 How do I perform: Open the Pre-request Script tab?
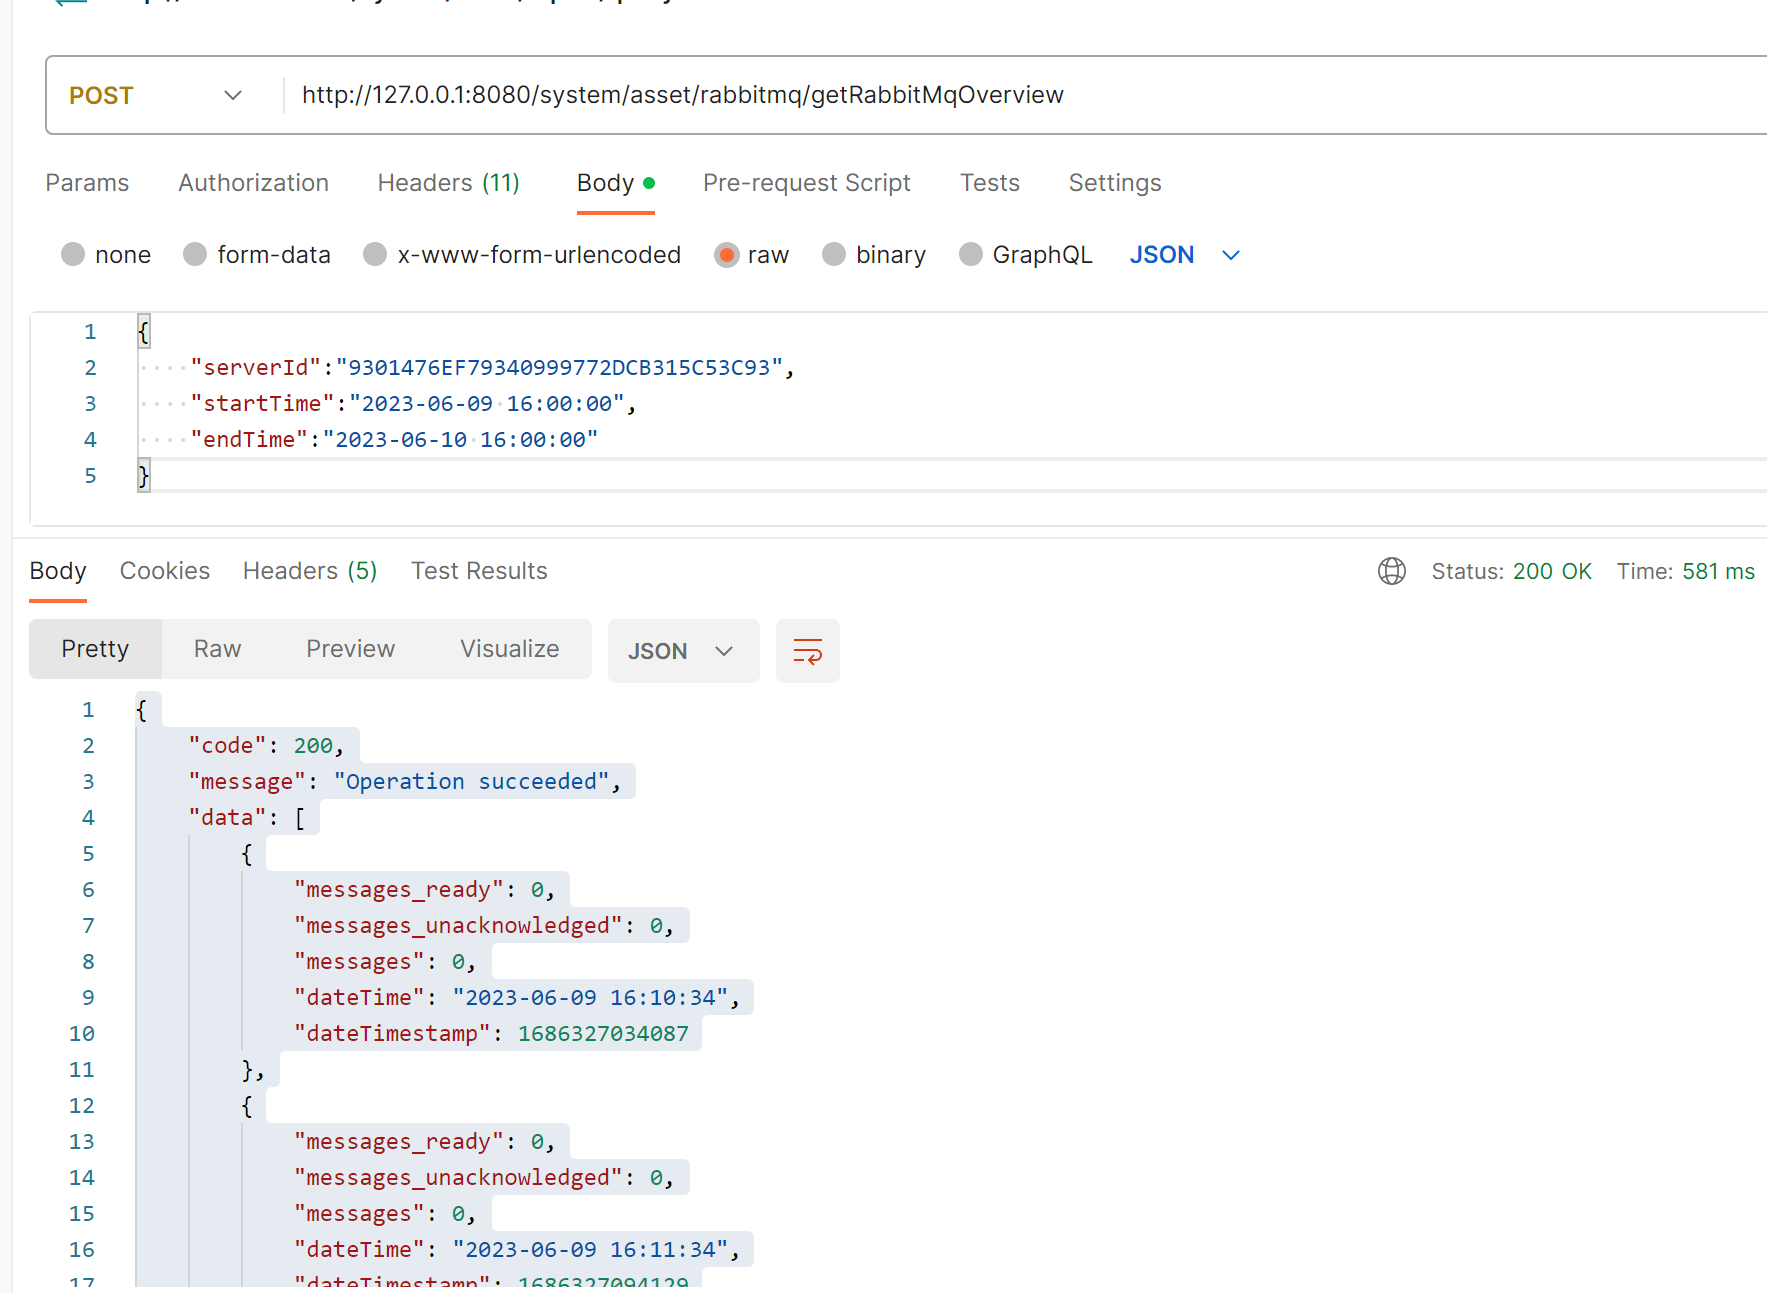coord(806,183)
